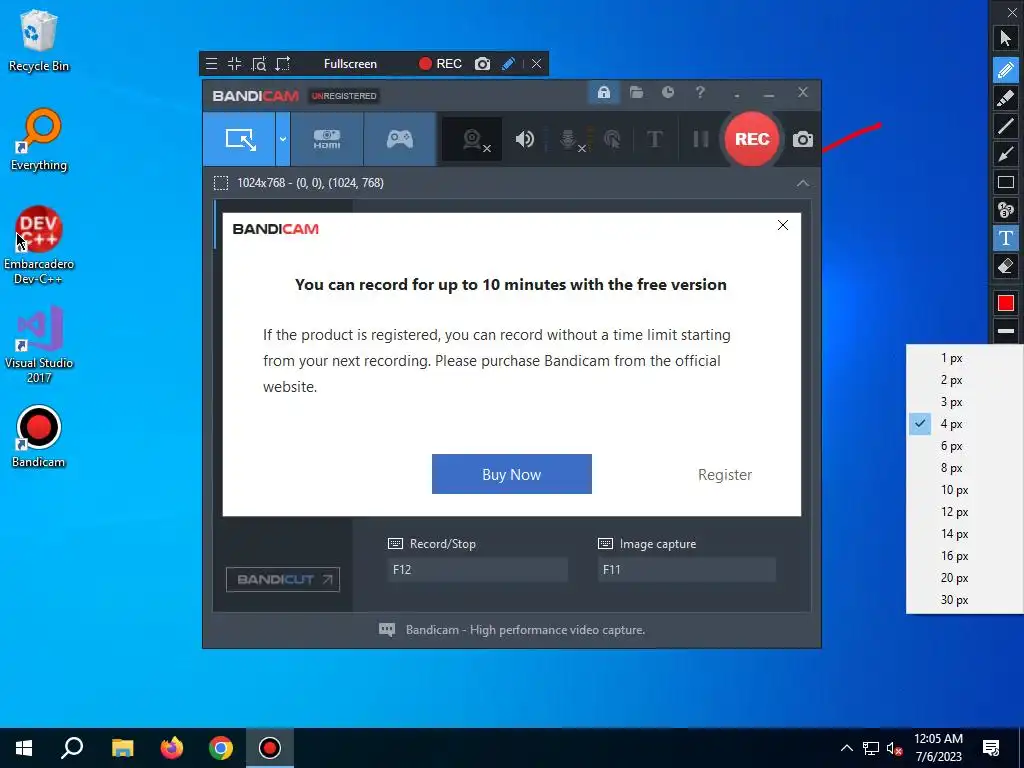This screenshot has height=768, width=1024.
Task: Open the taskbar search
Action: coord(72,748)
